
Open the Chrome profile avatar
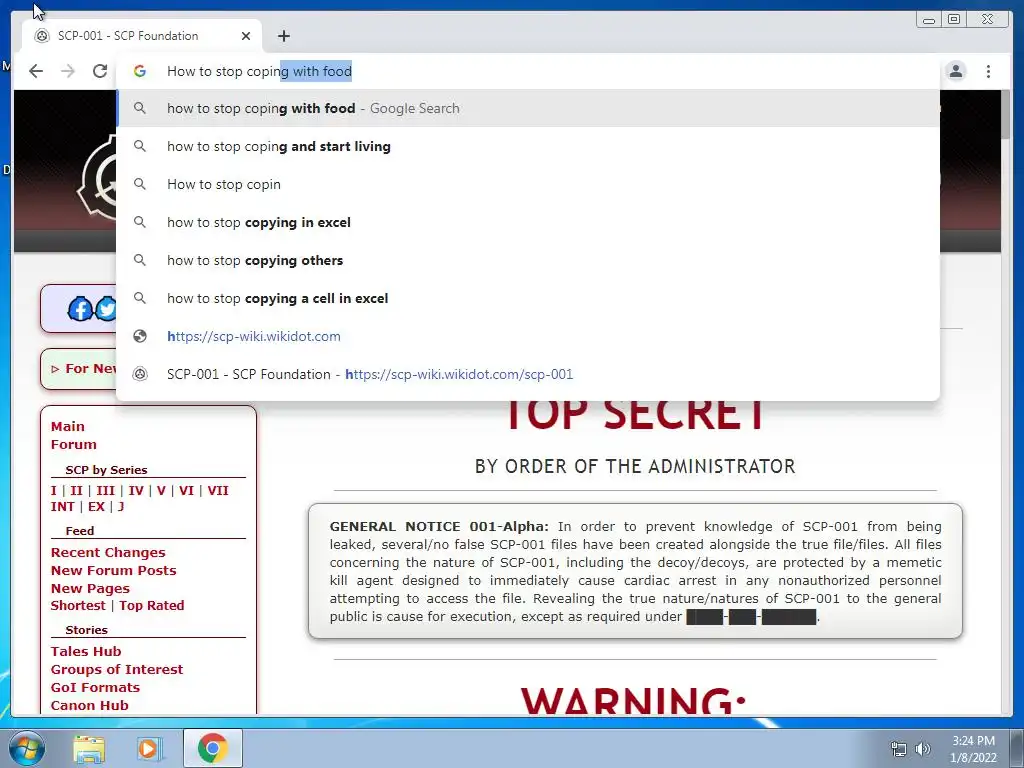tap(956, 71)
